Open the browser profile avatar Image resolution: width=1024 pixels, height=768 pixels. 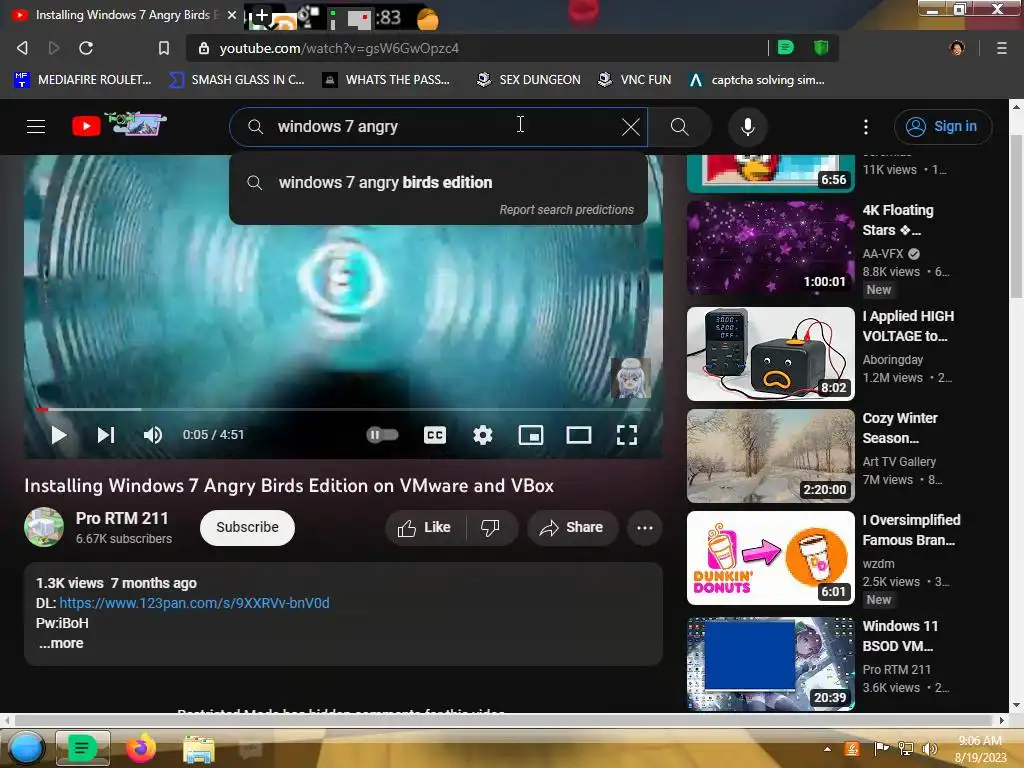tap(957, 48)
